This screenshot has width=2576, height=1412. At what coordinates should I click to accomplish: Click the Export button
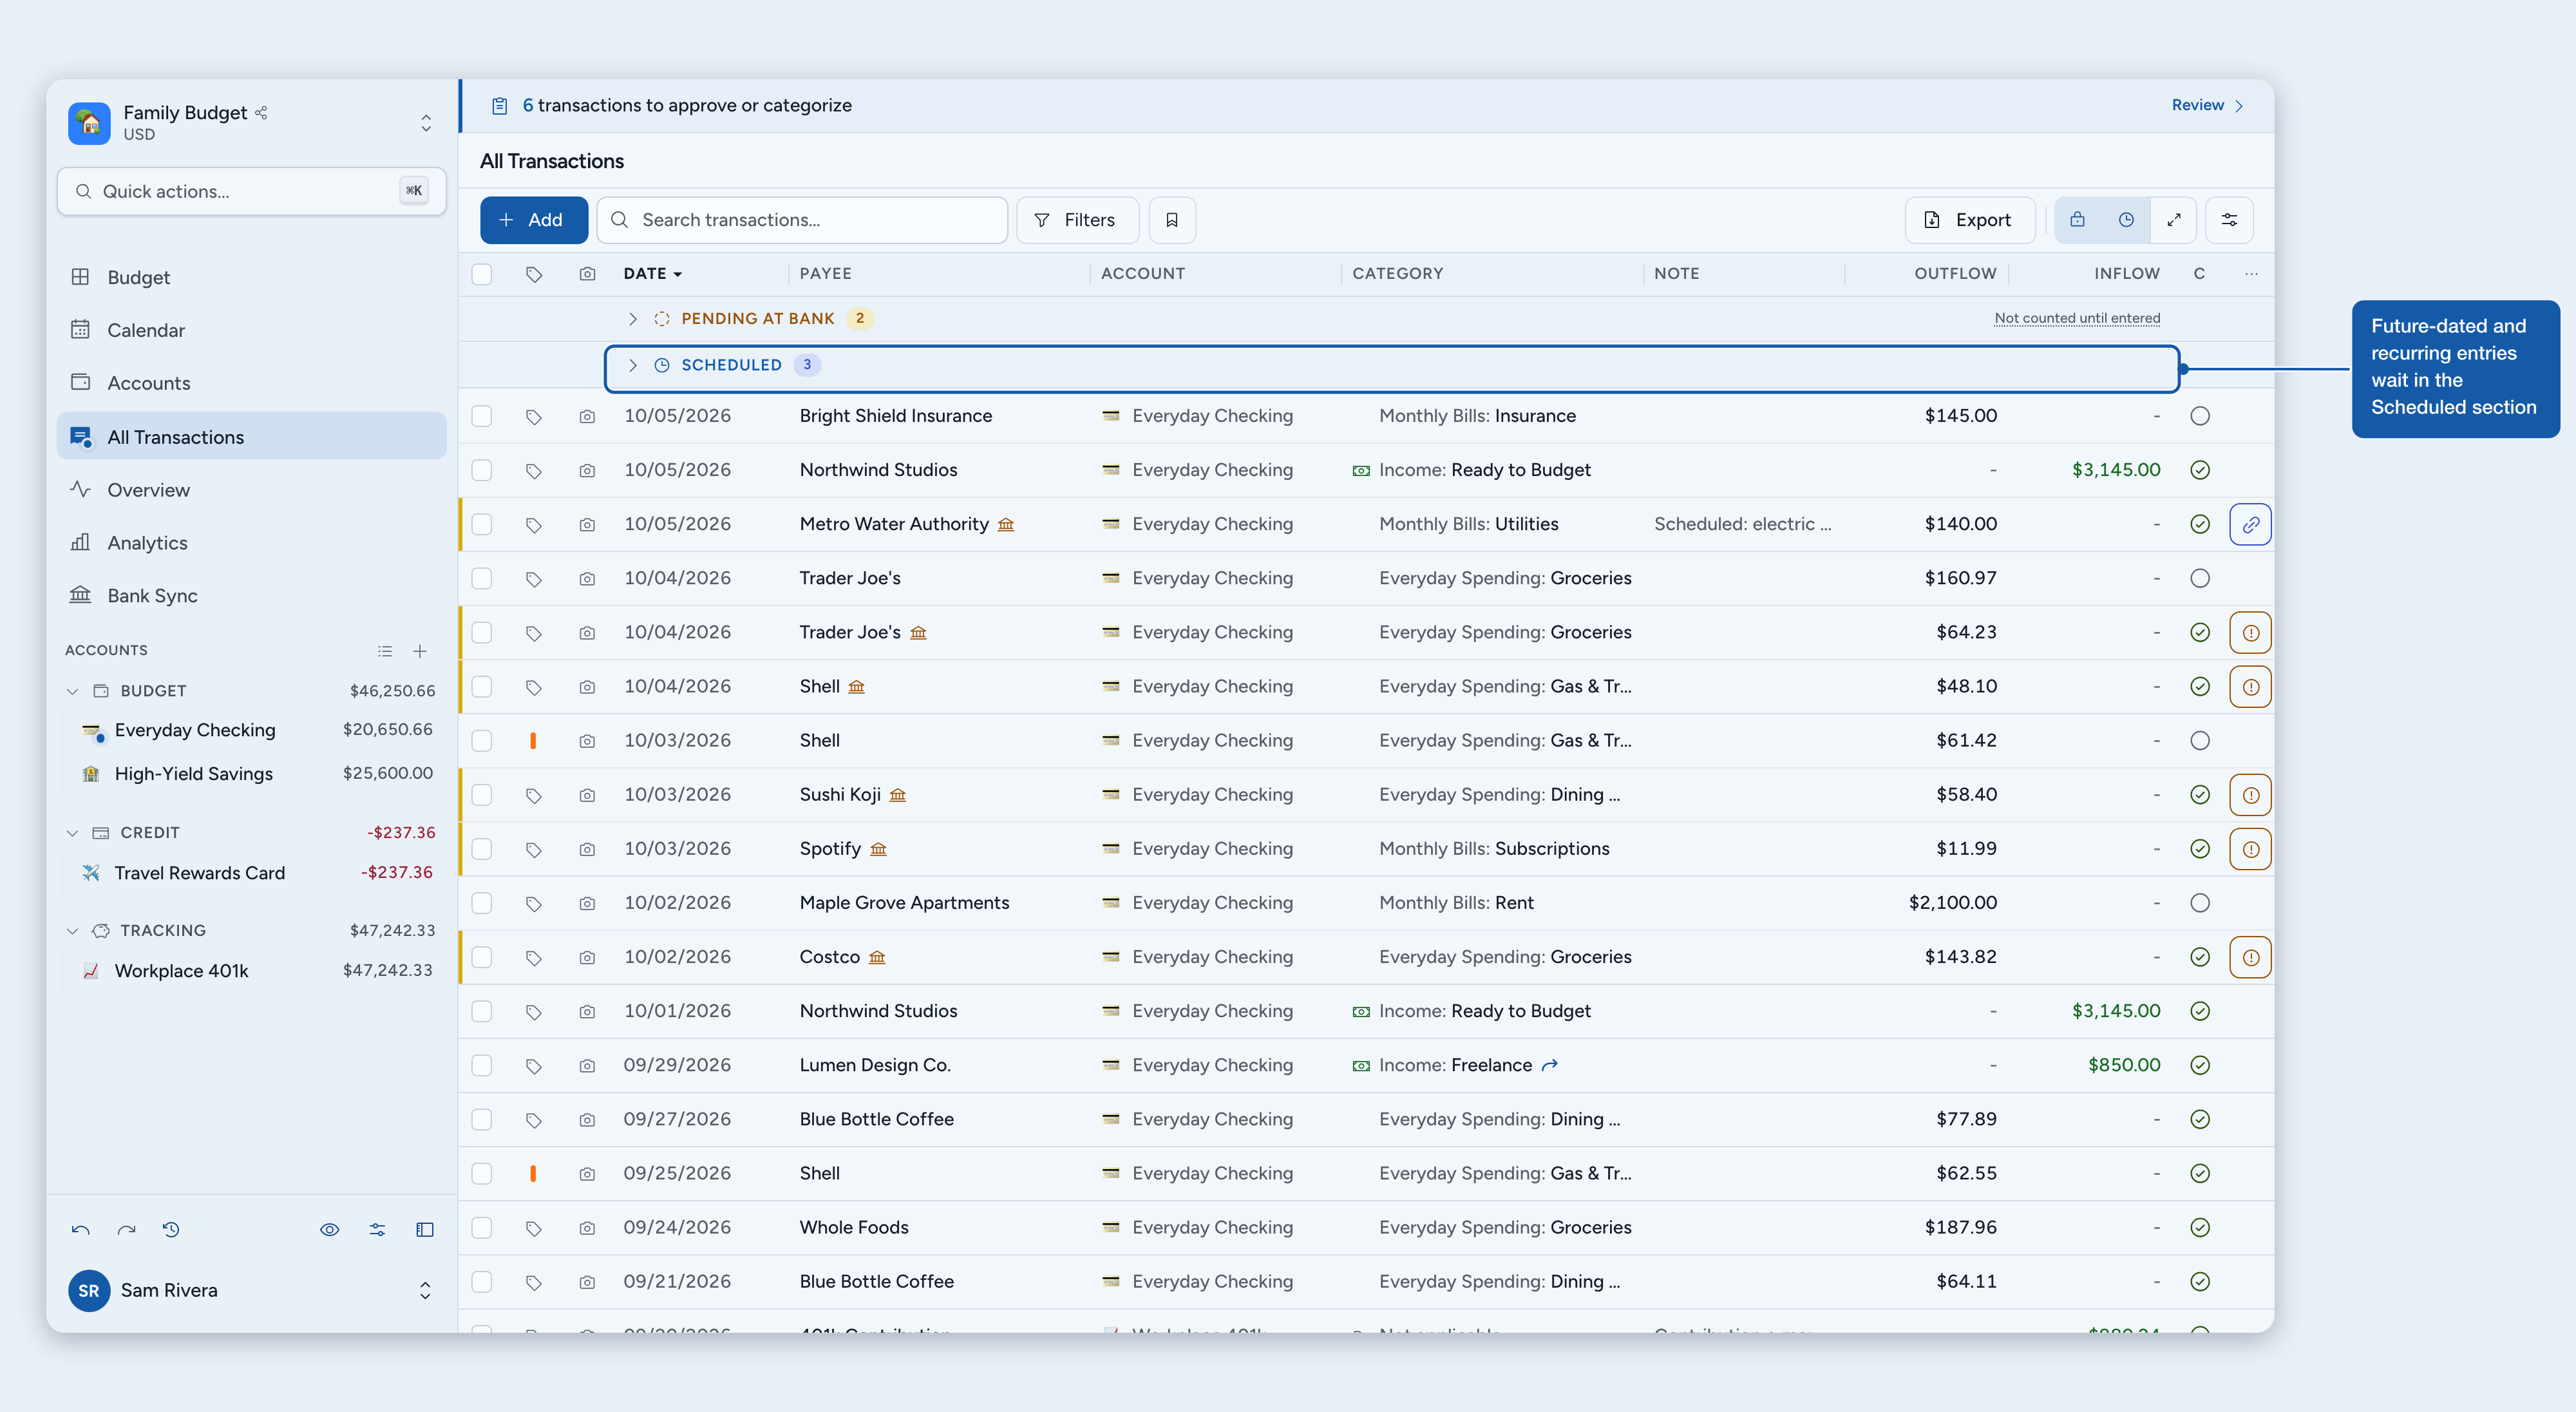pyautogui.click(x=1969, y=220)
